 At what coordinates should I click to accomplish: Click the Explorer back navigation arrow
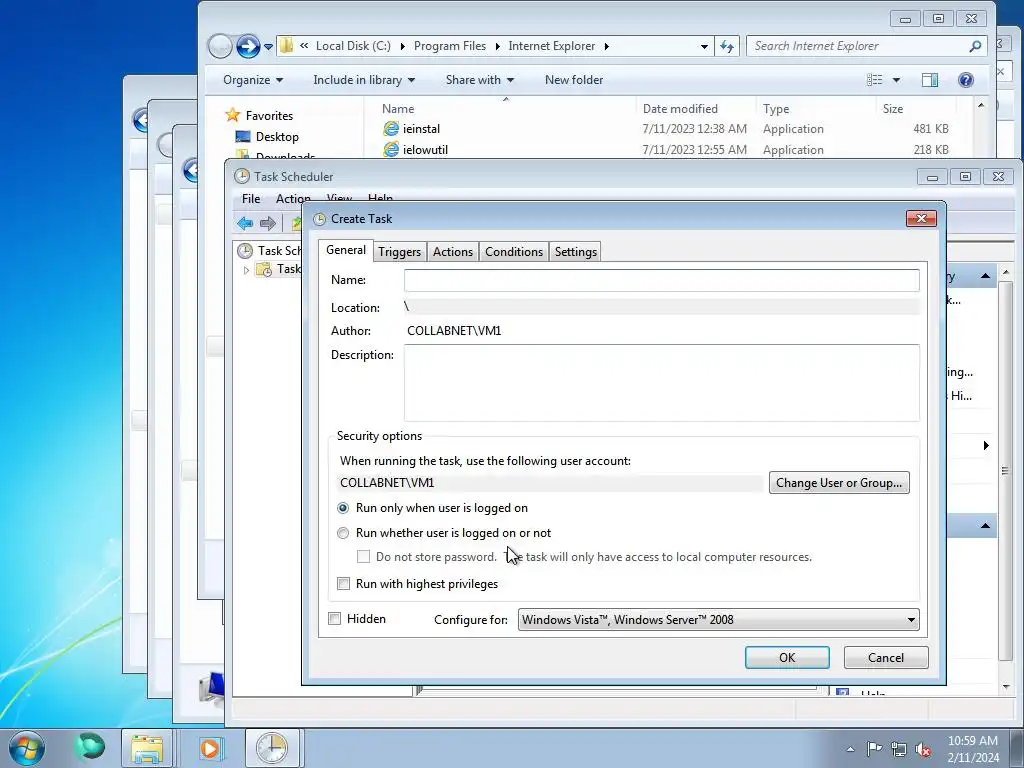tap(220, 46)
